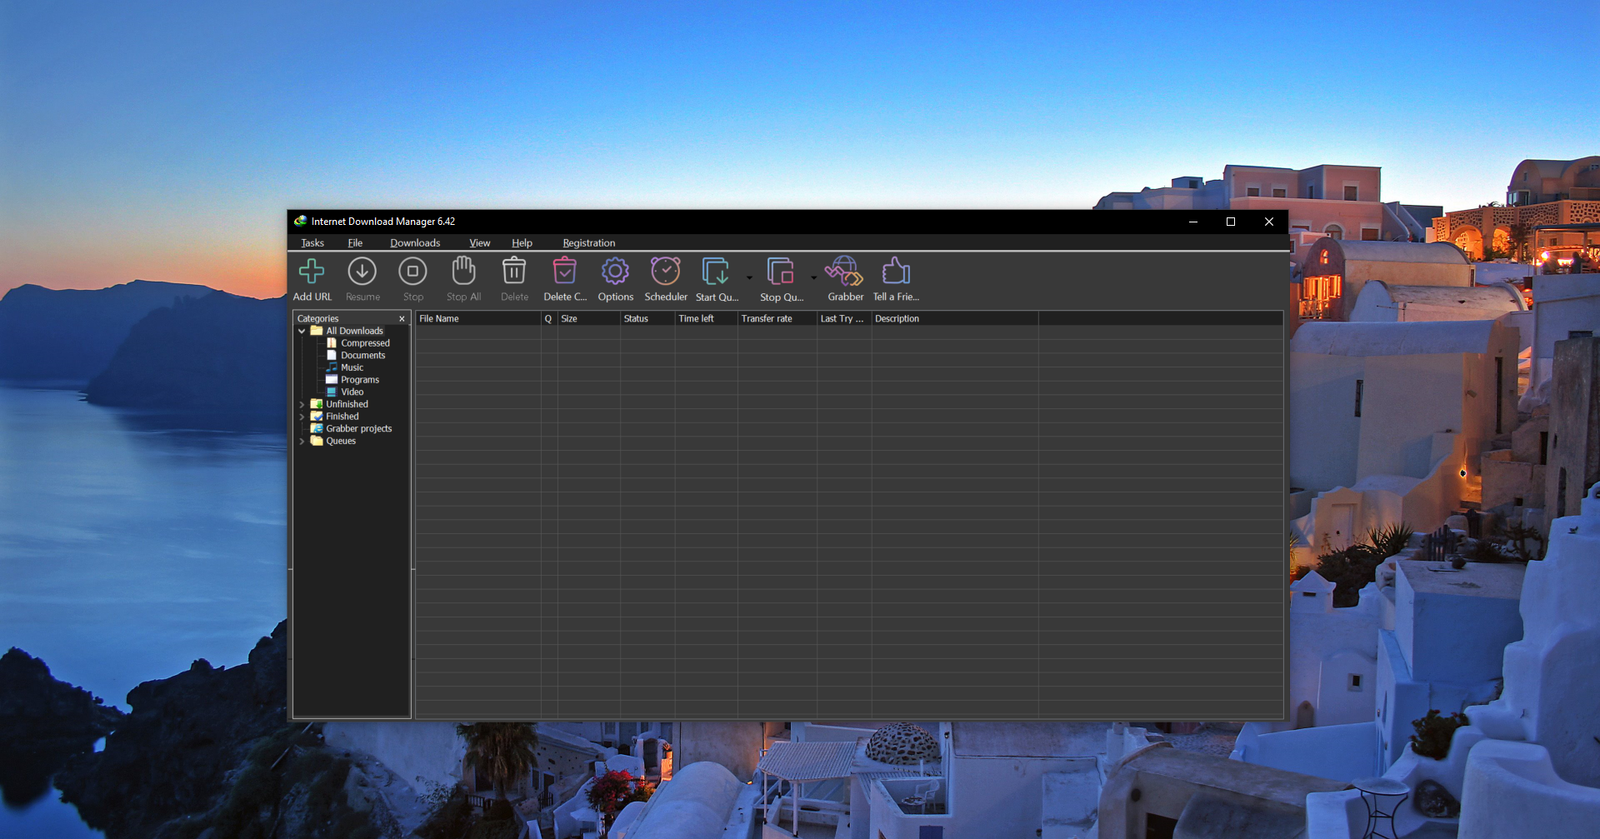Open the Options gear icon
Viewport: 1600px width, 839px height.
pyautogui.click(x=615, y=272)
